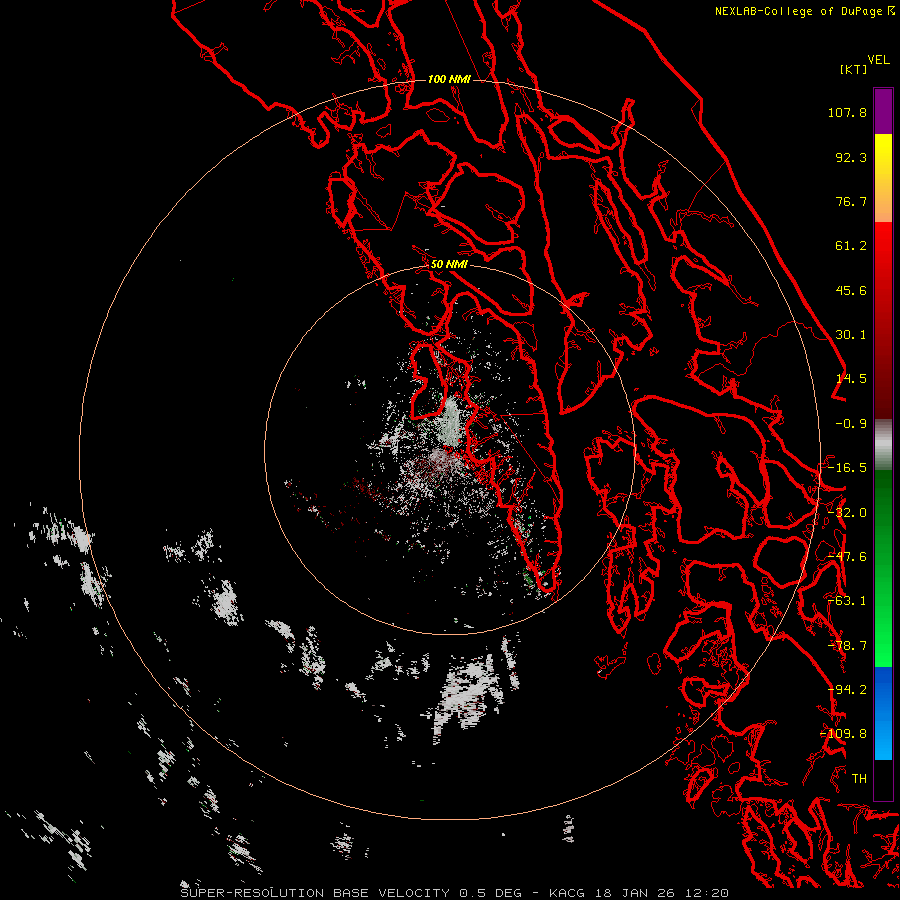Select the 61.2 velocity scale value
Screen dimensions: 900x900
click(851, 246)
